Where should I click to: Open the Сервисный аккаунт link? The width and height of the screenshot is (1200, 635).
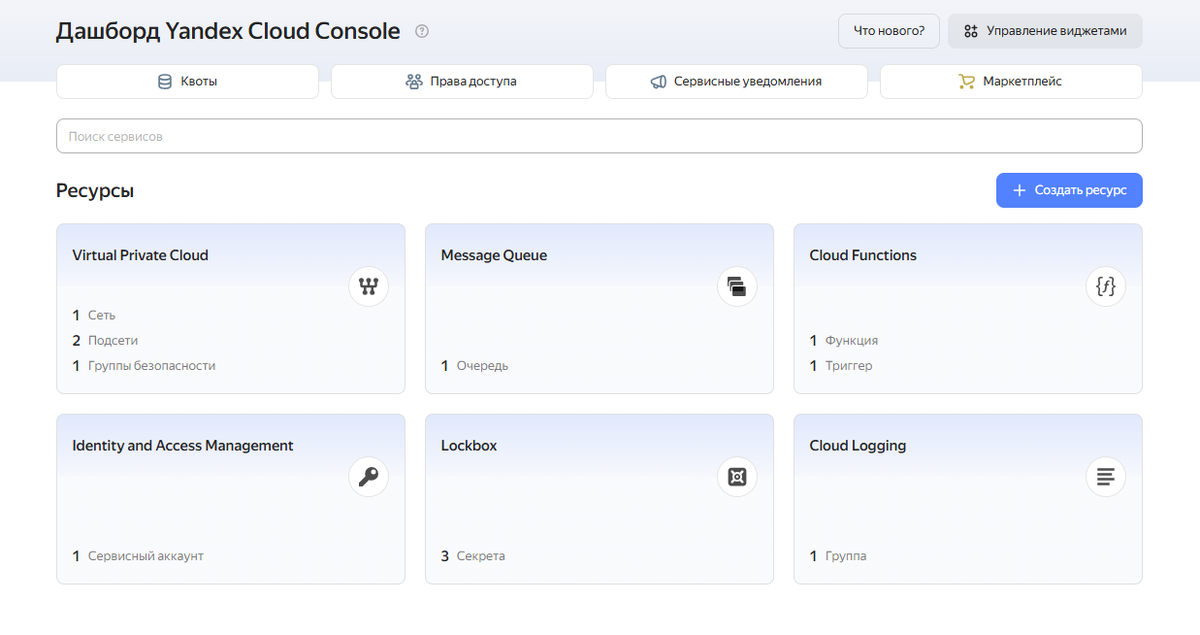coord(145,556)
